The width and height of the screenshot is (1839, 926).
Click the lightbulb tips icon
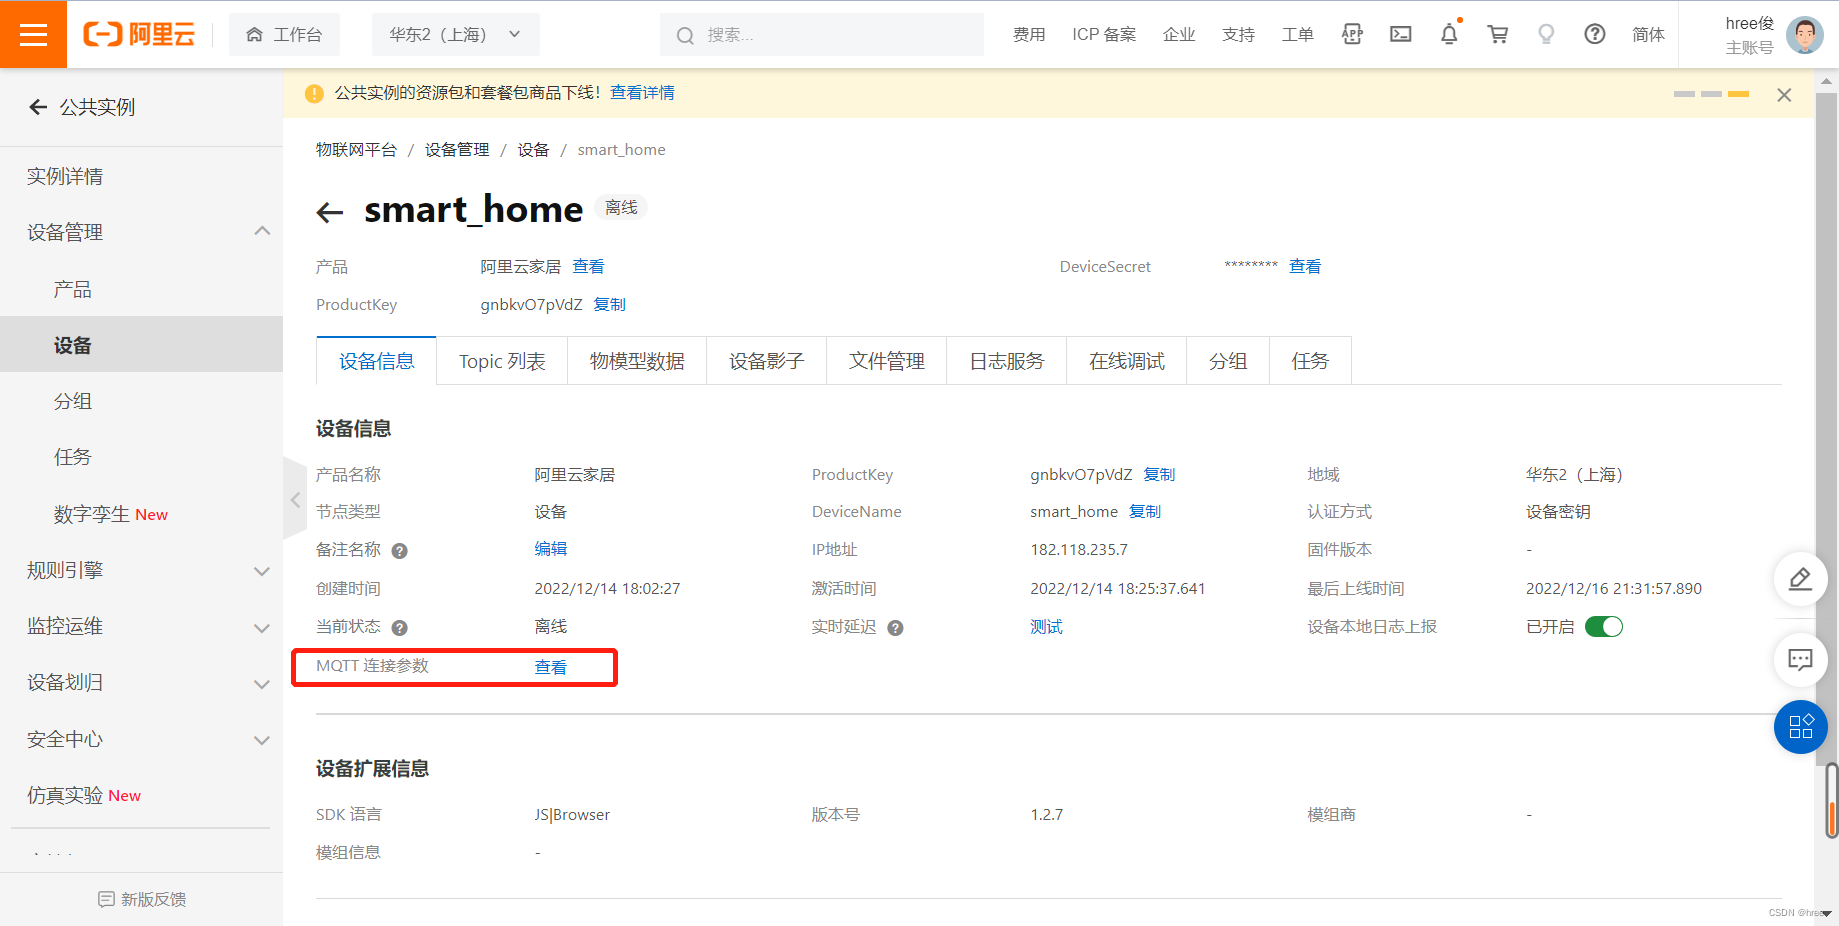(1546, 34)
